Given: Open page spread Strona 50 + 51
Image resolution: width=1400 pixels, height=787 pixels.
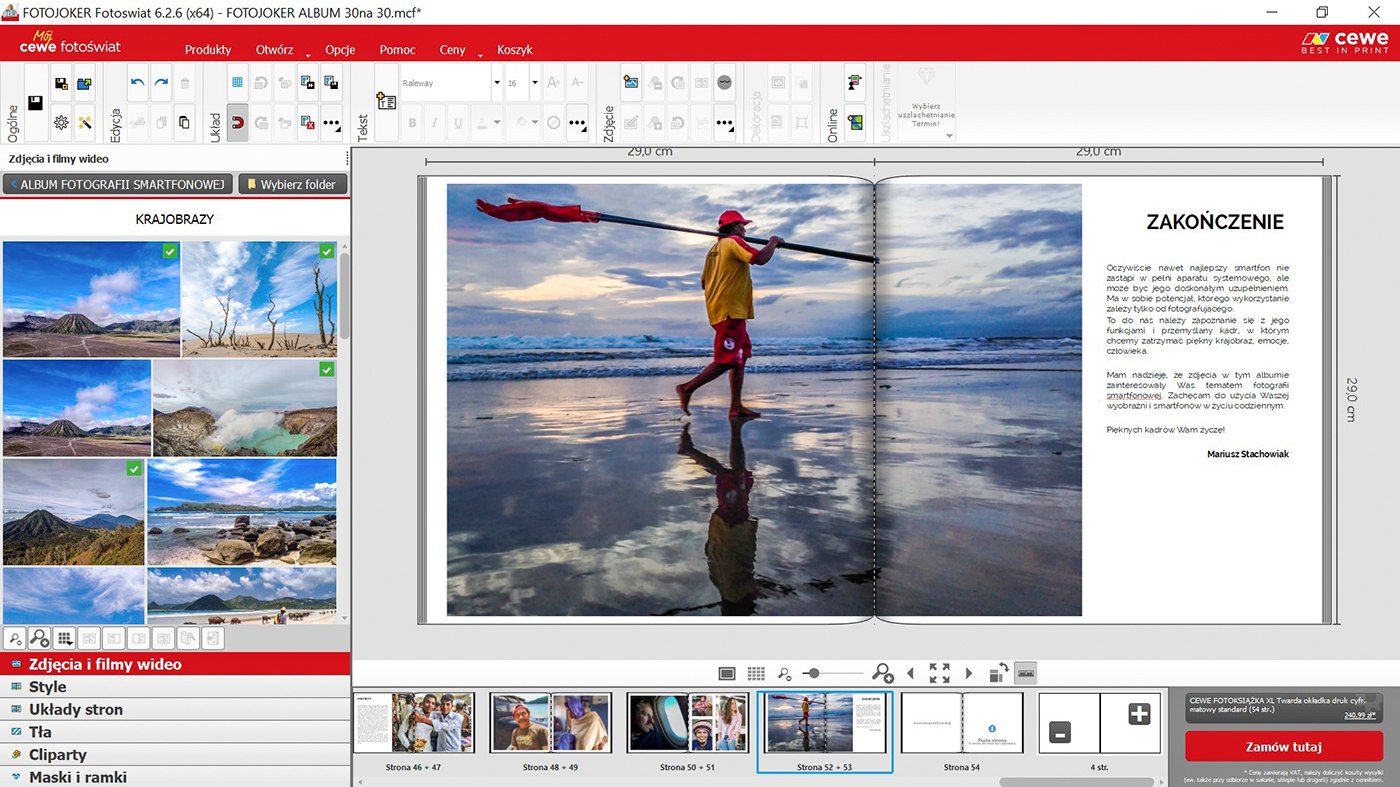Looking at the screenshot, I should (688, 722).
